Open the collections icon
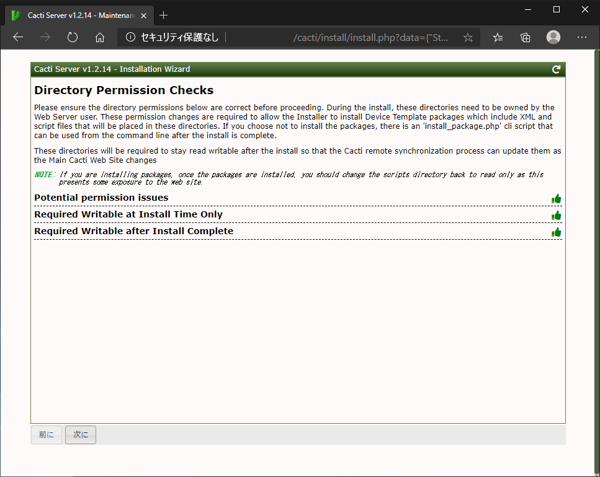 (x=525, y=37)
